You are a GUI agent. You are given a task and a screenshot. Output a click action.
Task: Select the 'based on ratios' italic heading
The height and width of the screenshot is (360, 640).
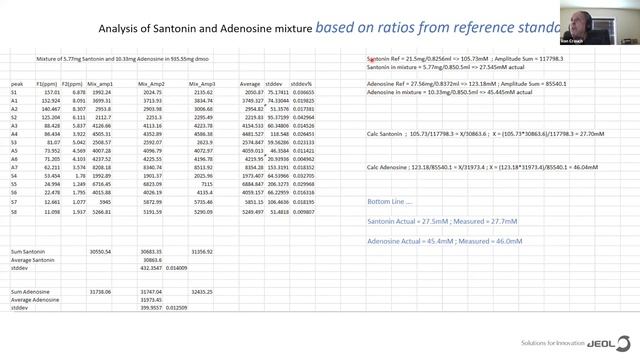coord(438,27)
